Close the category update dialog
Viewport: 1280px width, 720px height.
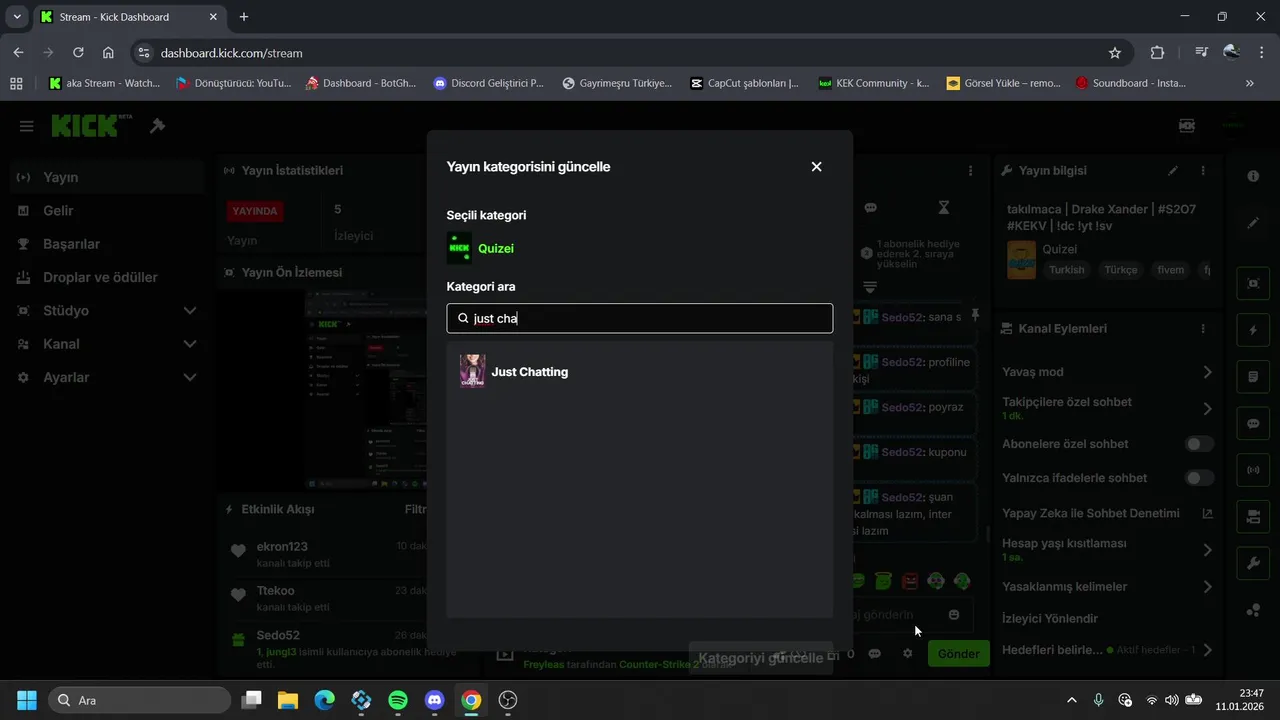pos(816,167)
